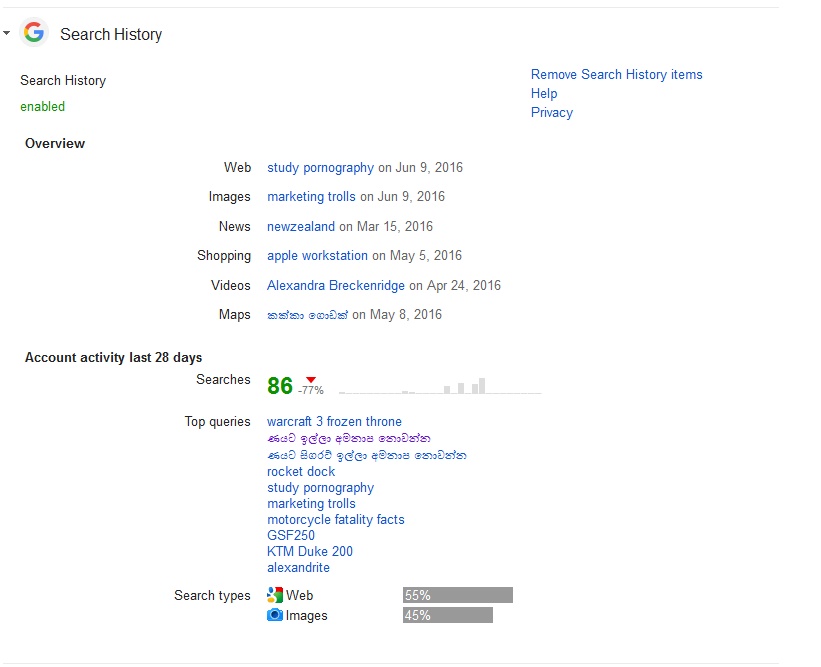Click the 'Overview' heading
Image resolution: width=821 pixels, height=667 pixels.
tap(55, 143)
